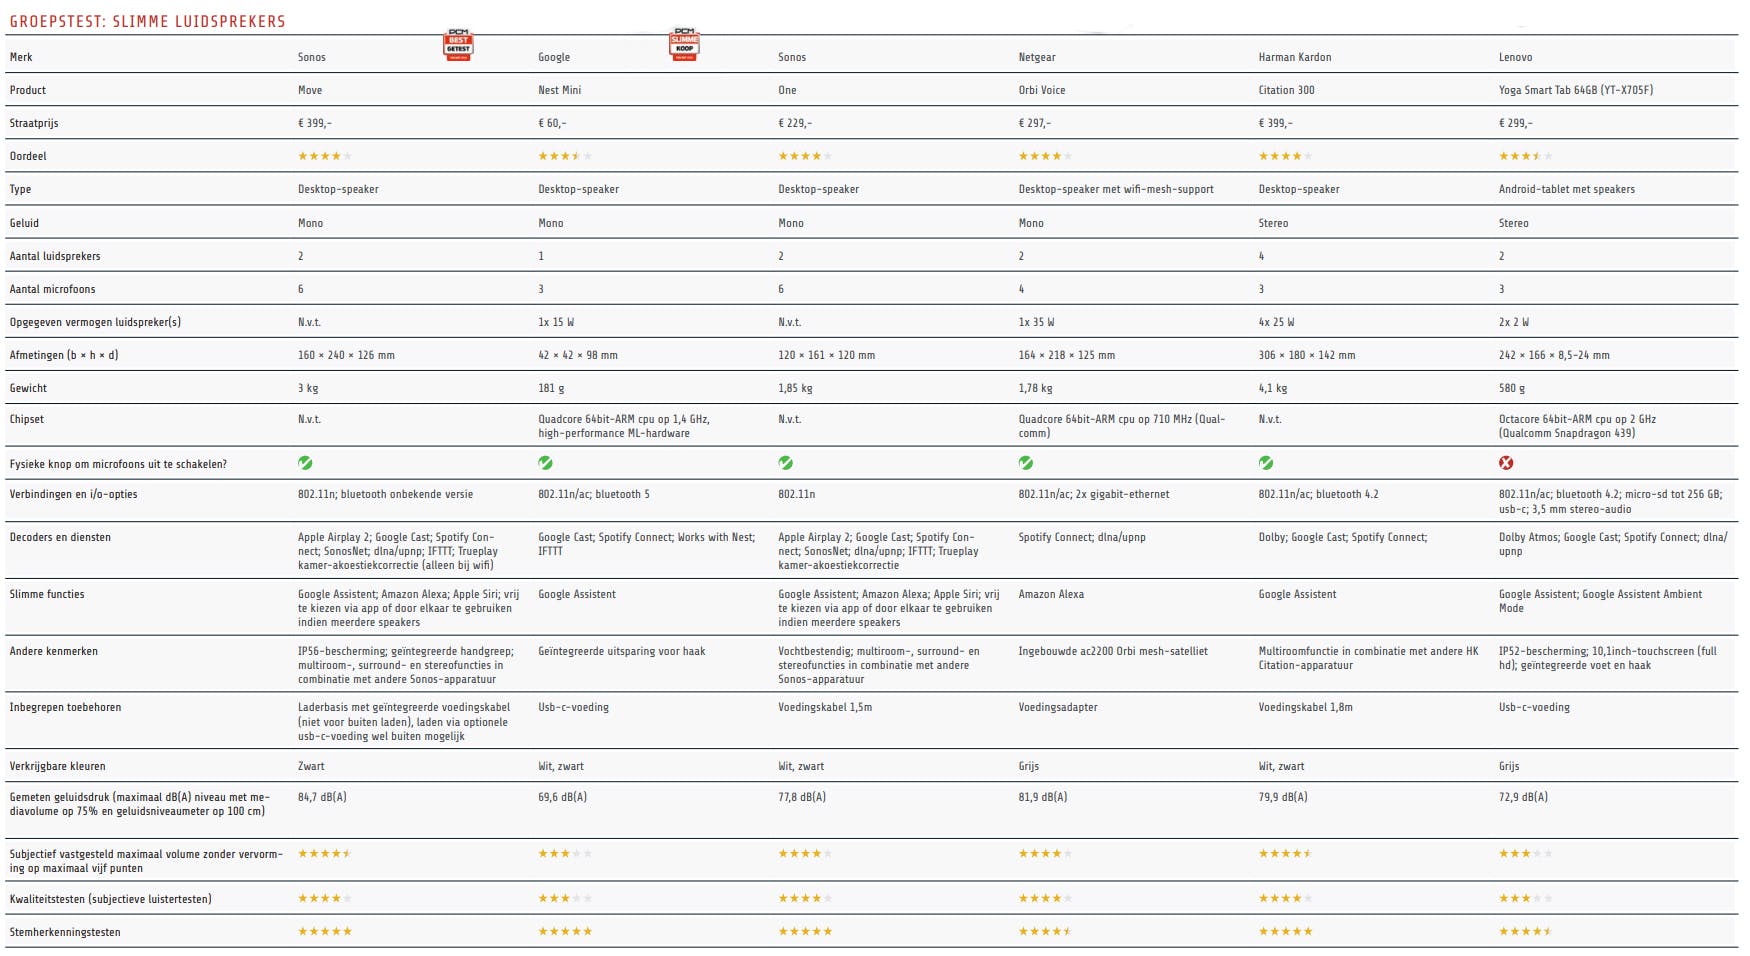The height and width of the screenshot is (956, 1750).
Task: Click the red cross for Lenovo microphone button
Action: [1506, 463]
